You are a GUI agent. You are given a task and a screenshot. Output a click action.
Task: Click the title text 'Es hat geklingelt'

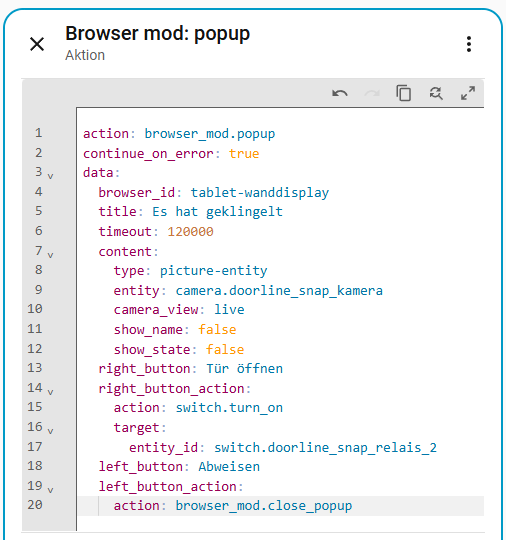tap(217, 211)
